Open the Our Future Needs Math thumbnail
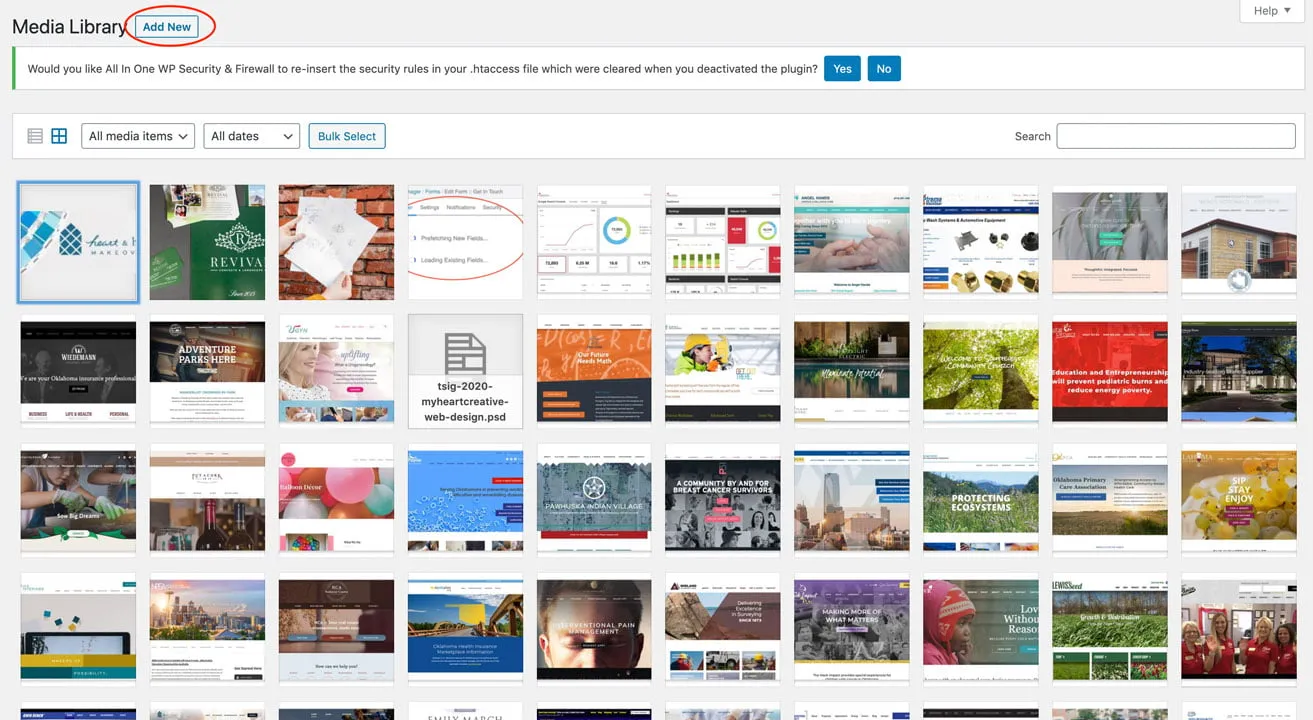 (594, 371)
